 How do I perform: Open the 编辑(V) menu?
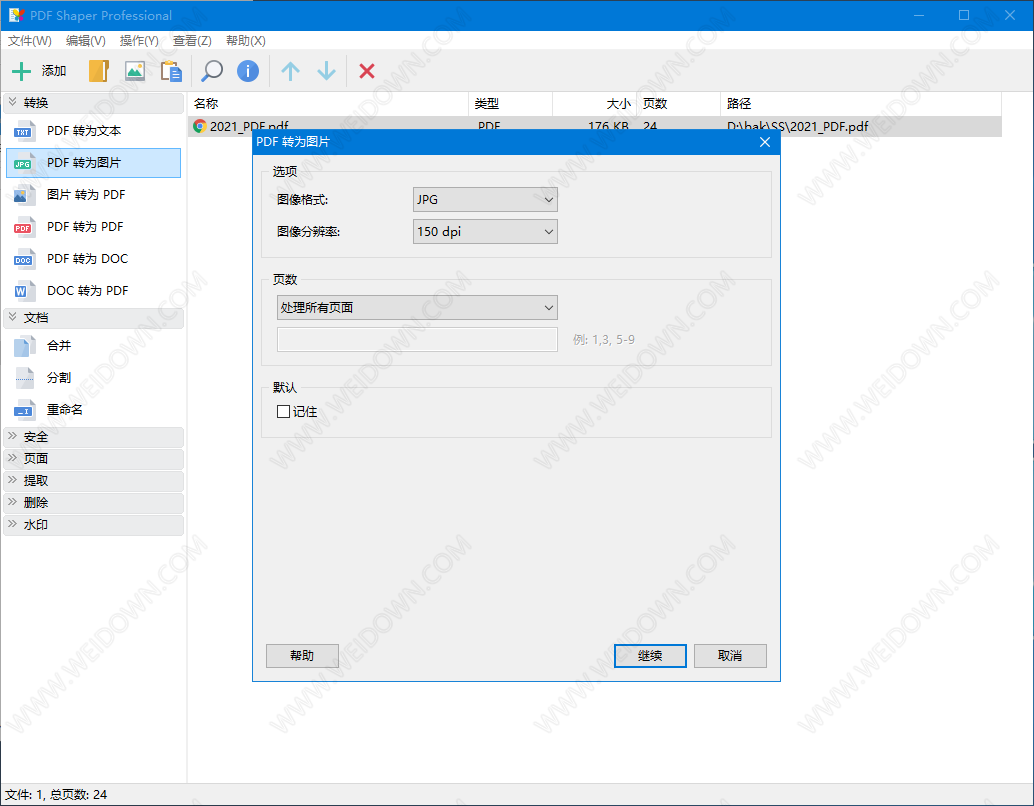86,41
